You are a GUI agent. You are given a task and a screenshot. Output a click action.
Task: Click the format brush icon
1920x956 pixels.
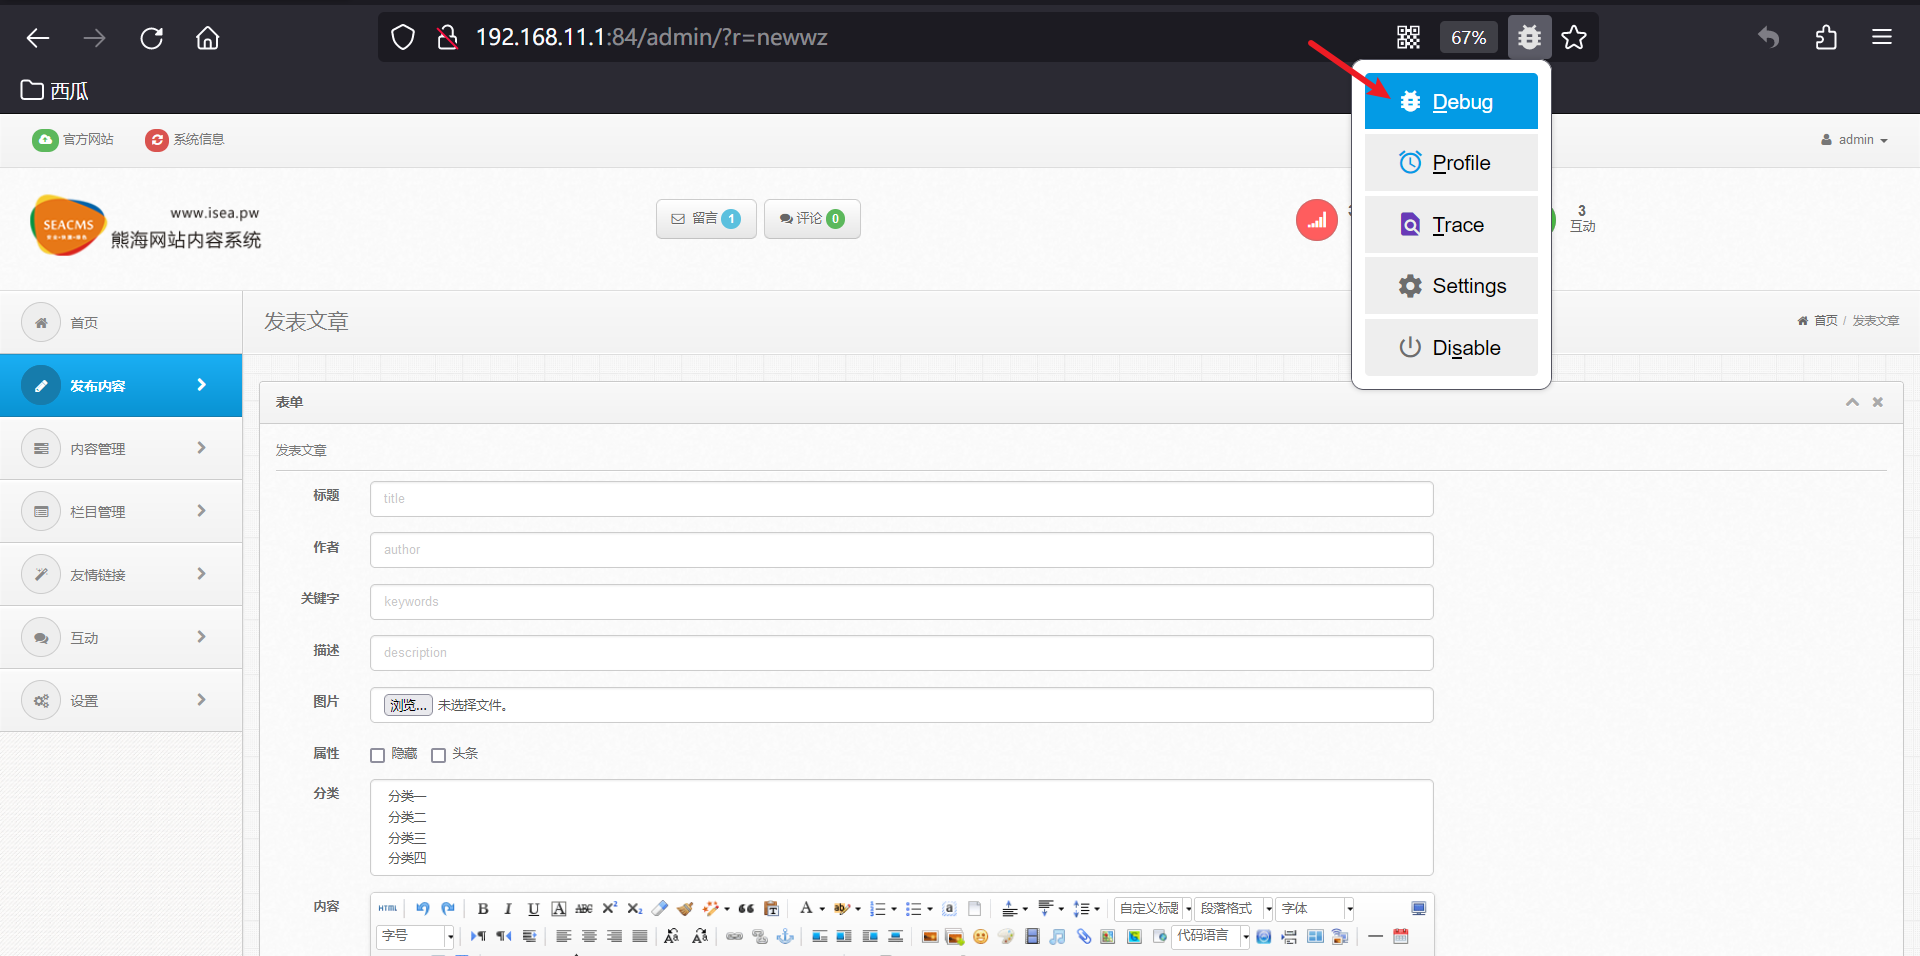(685, 908)
